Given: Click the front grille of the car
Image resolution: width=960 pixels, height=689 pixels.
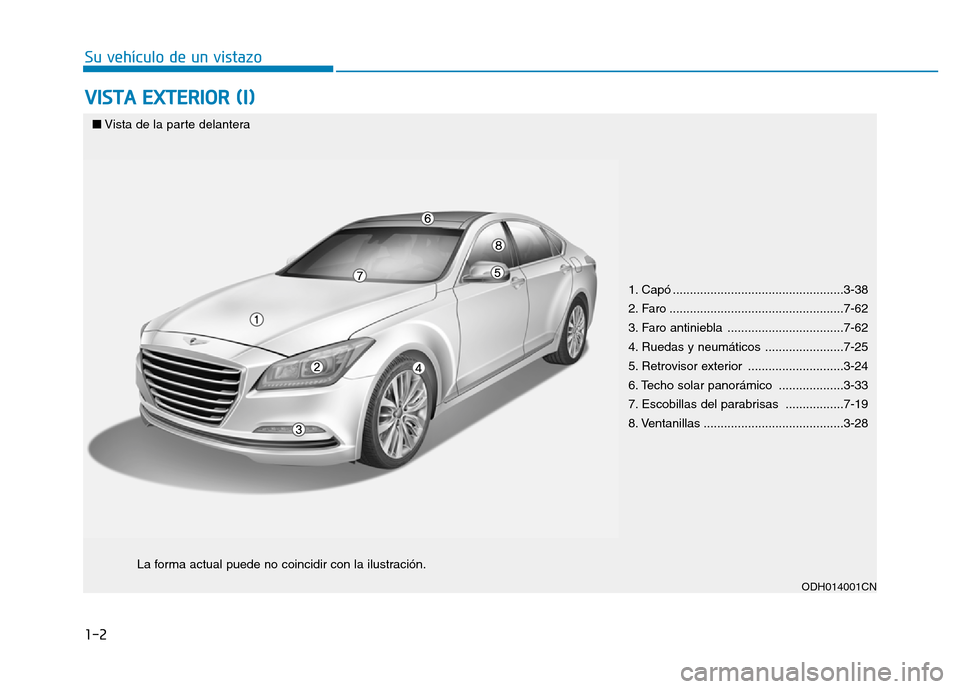Looking at the screenshot, I should (190, 385).
